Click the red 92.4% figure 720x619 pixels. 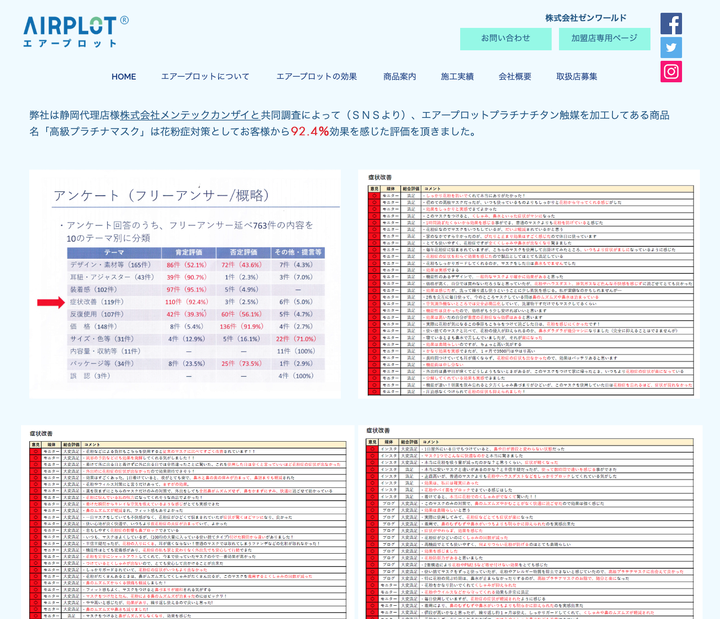(x=310, y=131)
